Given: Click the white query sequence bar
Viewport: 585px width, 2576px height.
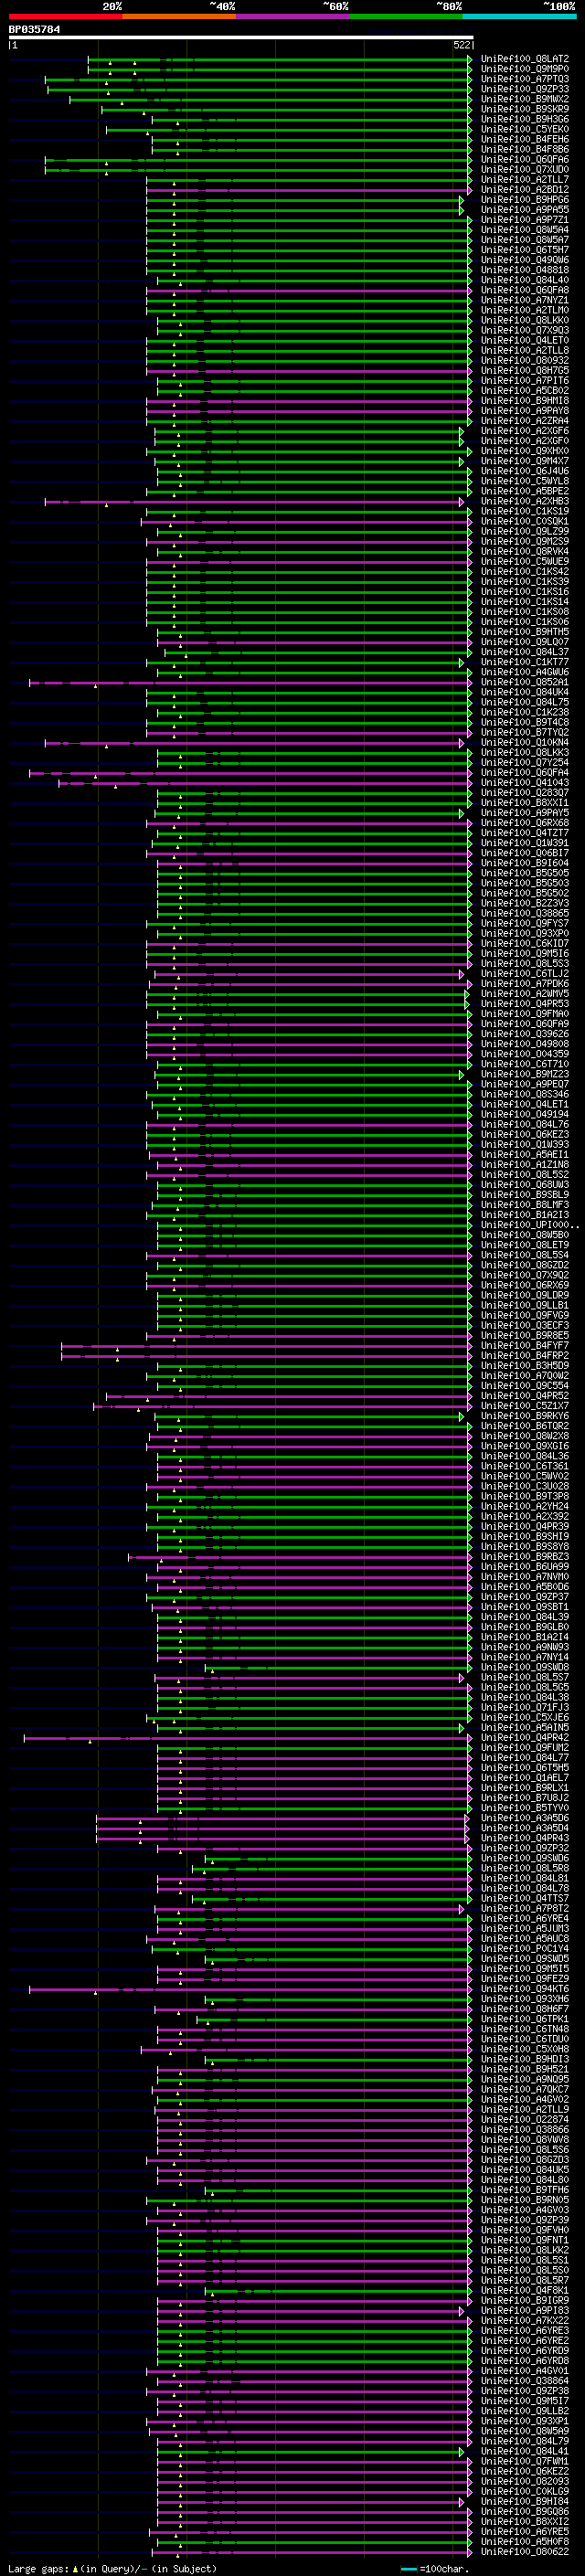Looking at the screenshot, I should point(241,38).
